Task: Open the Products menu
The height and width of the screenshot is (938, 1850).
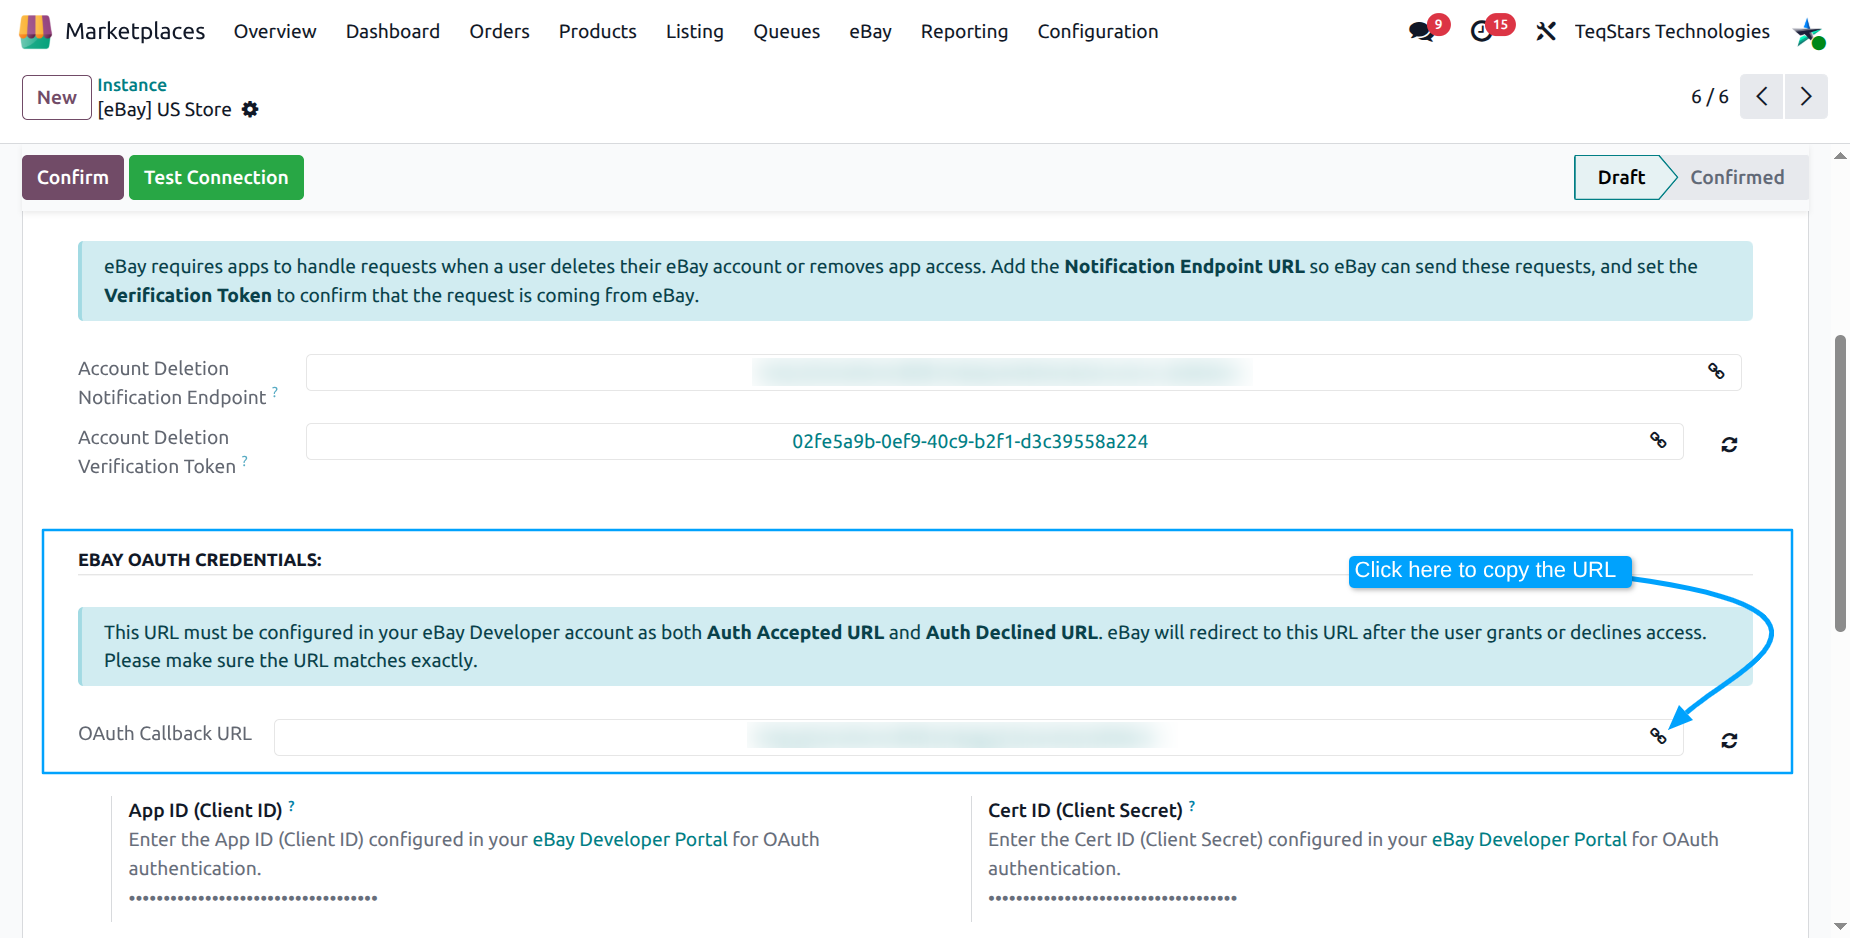Action: pyautogui.click(x=597, y=31)
